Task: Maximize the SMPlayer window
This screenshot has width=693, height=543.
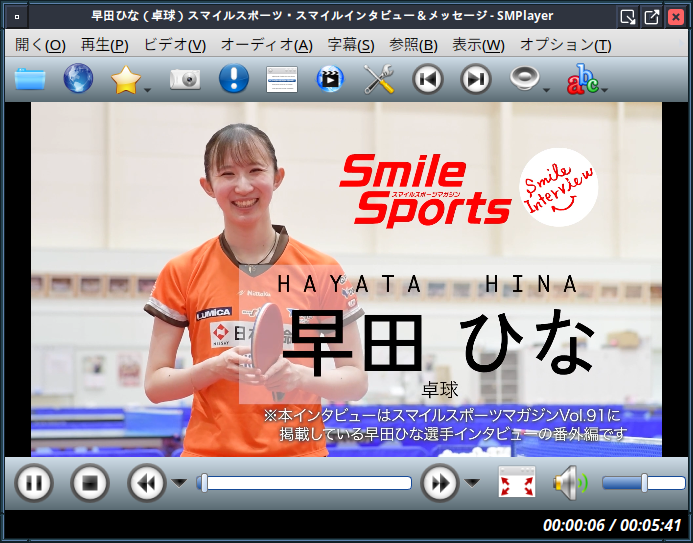Action: coord(651,17)
